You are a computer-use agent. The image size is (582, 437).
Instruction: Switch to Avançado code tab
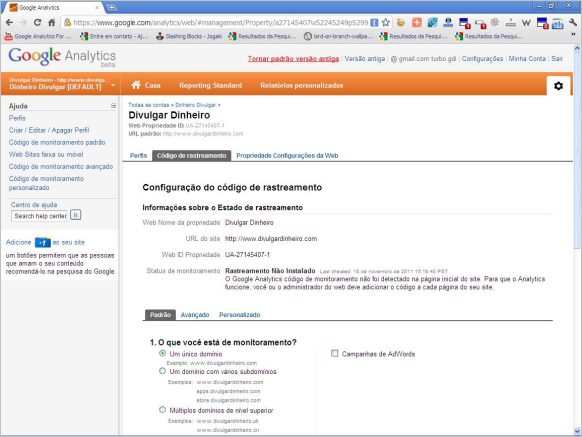195,315
